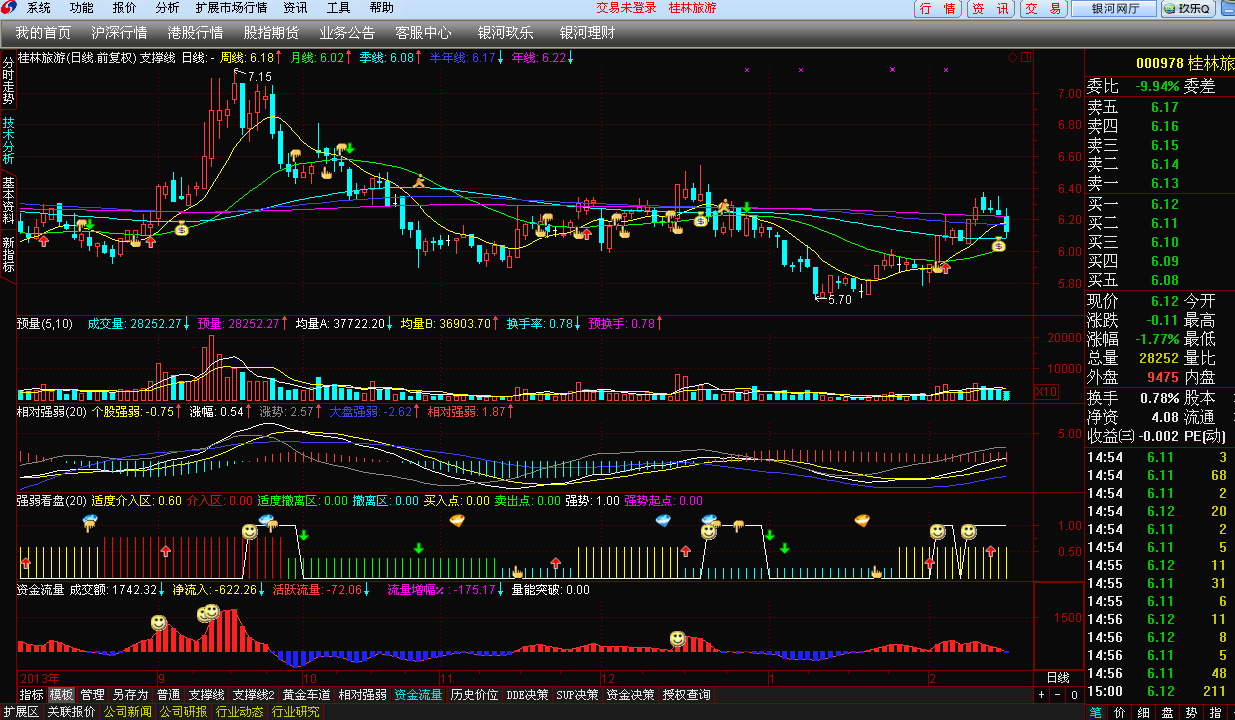Open the 工具 menu

pyautogui.click(x=338, y=8)
